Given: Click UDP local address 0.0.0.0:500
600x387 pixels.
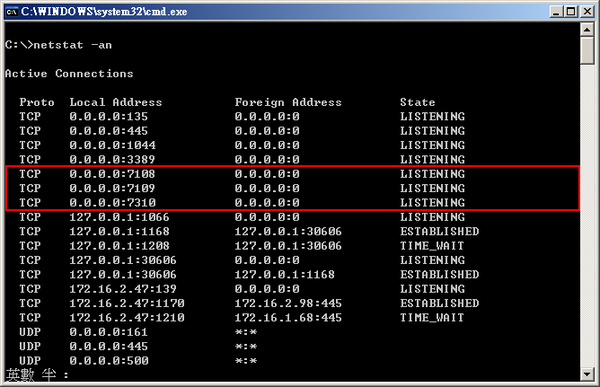Looking at the screenshot, I should (x=109, y=361).
